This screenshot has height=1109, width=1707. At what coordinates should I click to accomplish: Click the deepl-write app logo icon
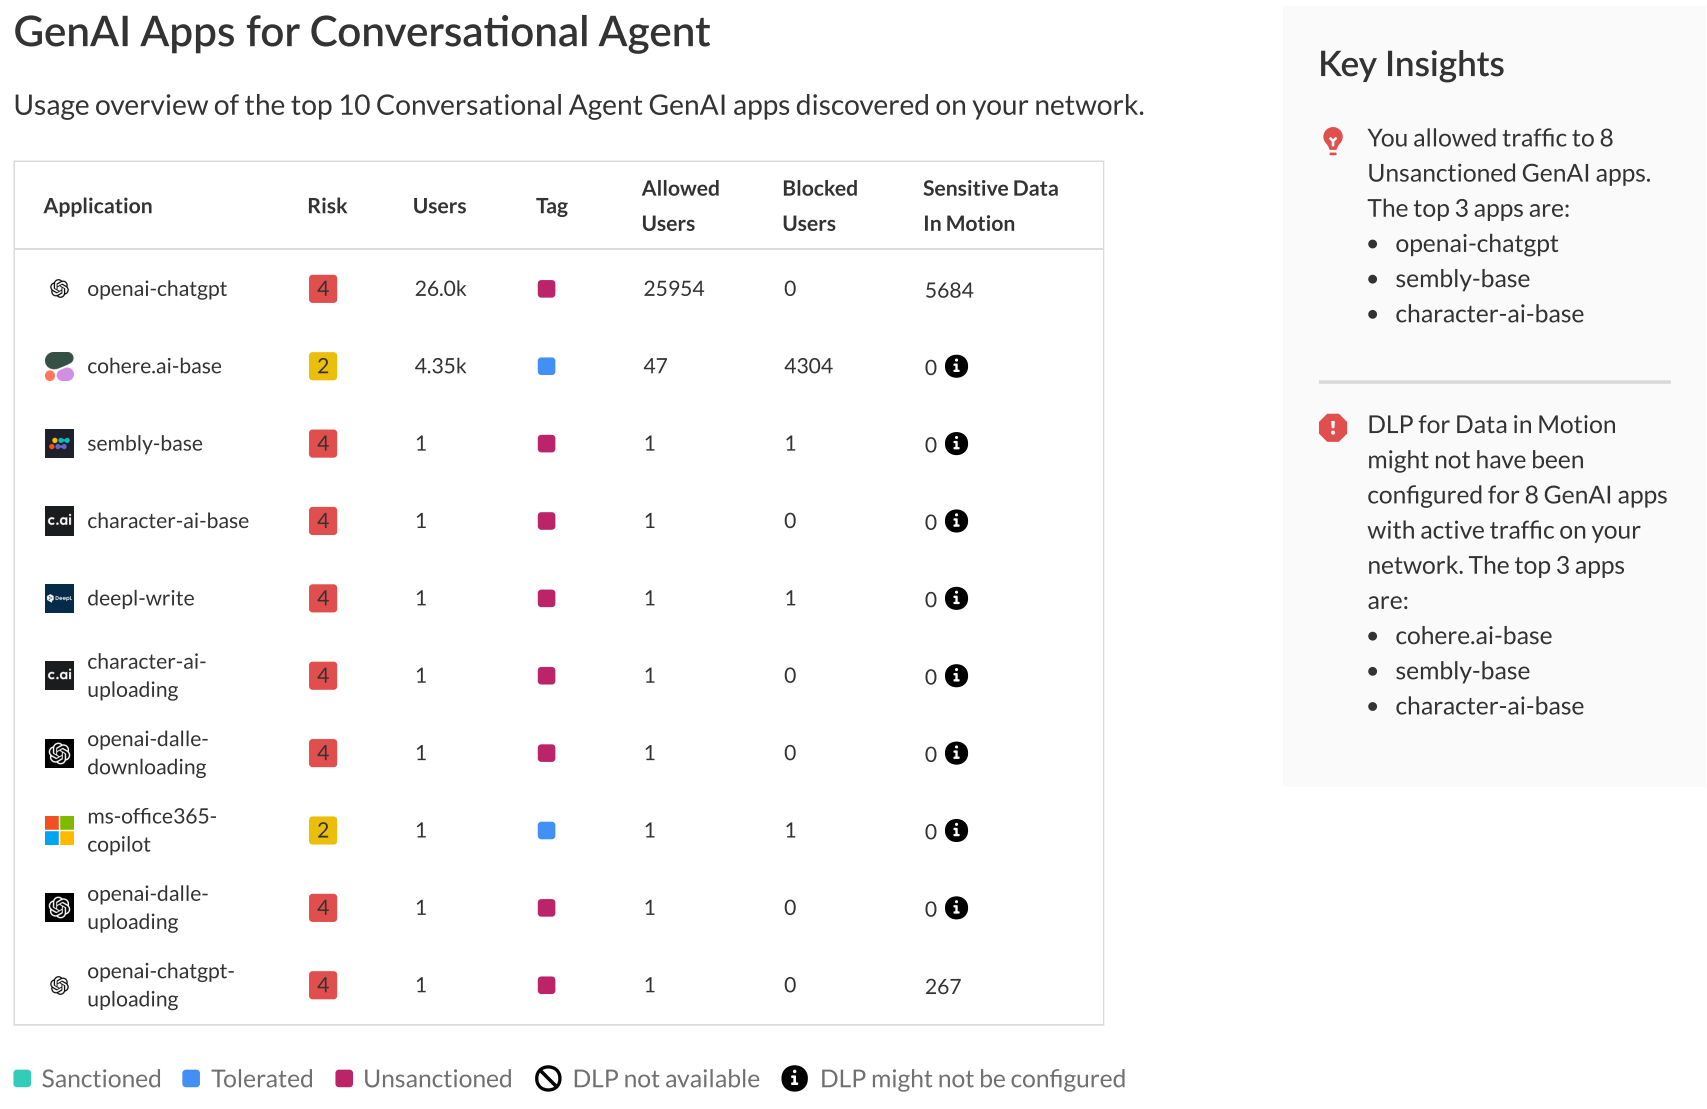(x=59, y=598)
